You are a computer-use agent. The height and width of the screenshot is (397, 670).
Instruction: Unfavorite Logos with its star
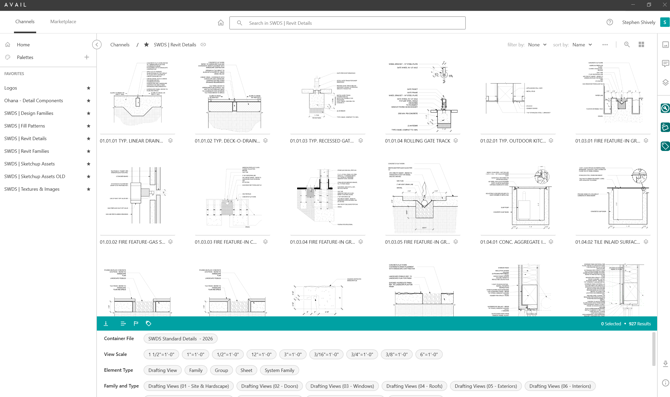click(88, 88)
